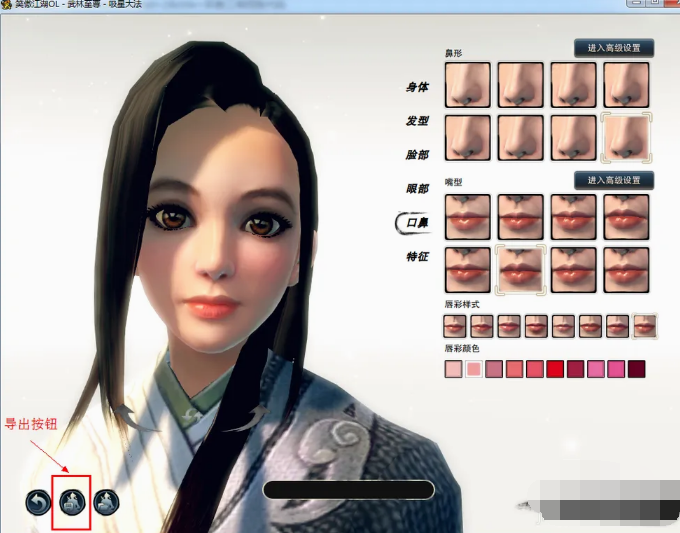Open the 脸部 category
Viewport: 680px width, 533px height.
tap(417, 155)
